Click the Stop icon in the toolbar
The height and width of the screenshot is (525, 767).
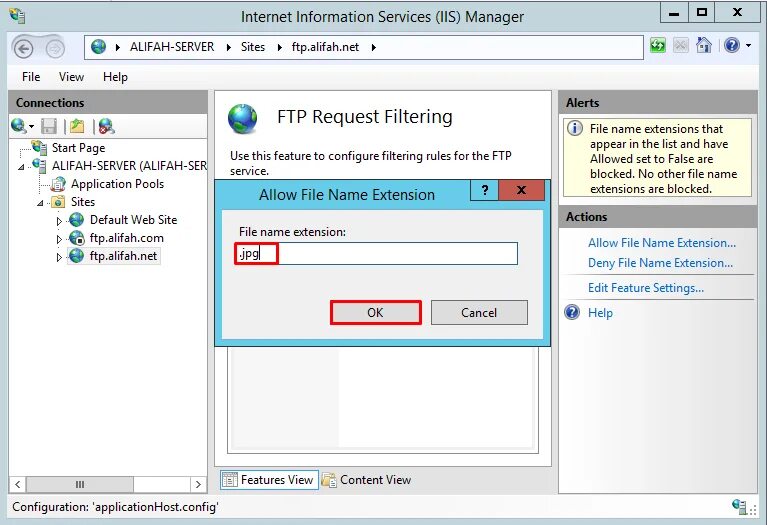coord(680,46)
